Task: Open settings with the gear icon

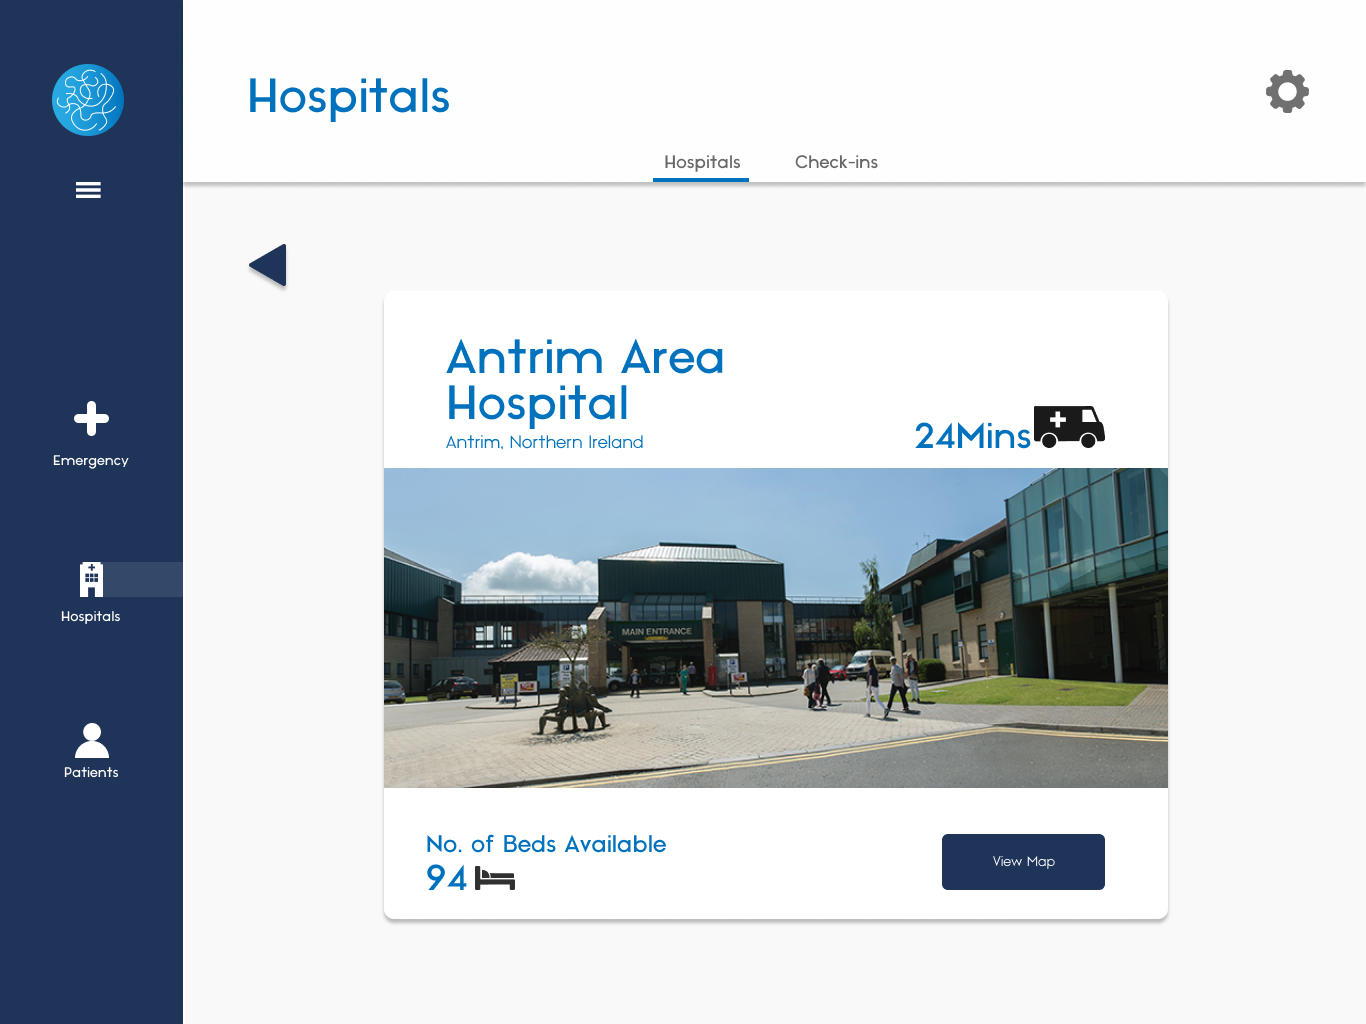Action: click(1287, 92)
